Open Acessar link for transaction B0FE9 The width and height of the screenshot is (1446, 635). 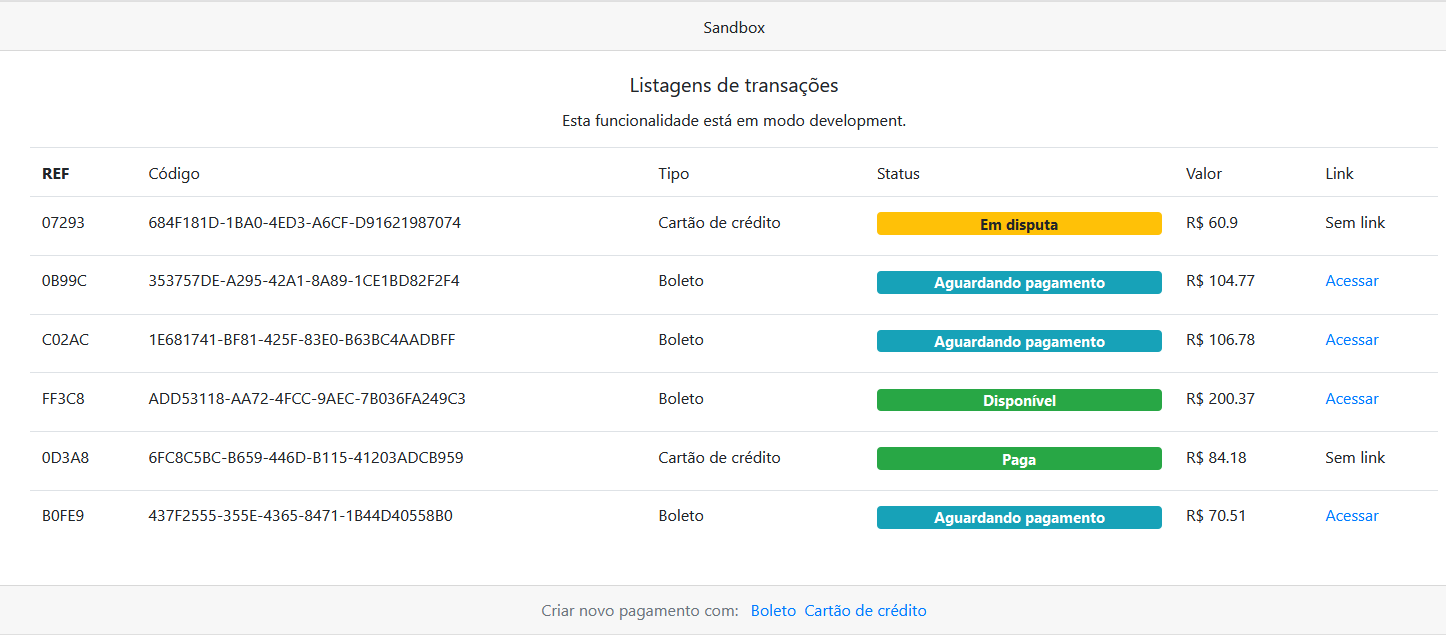[1352, 516]
